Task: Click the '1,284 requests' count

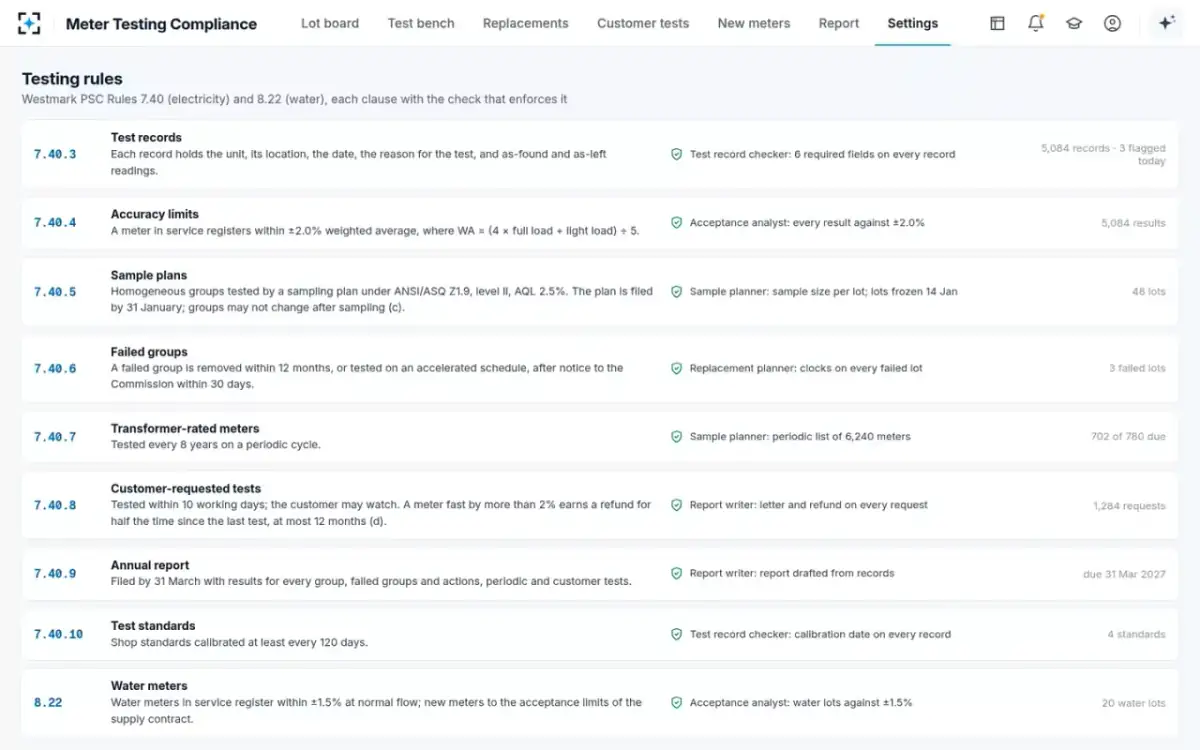Action: click(x=1129, y=506)
